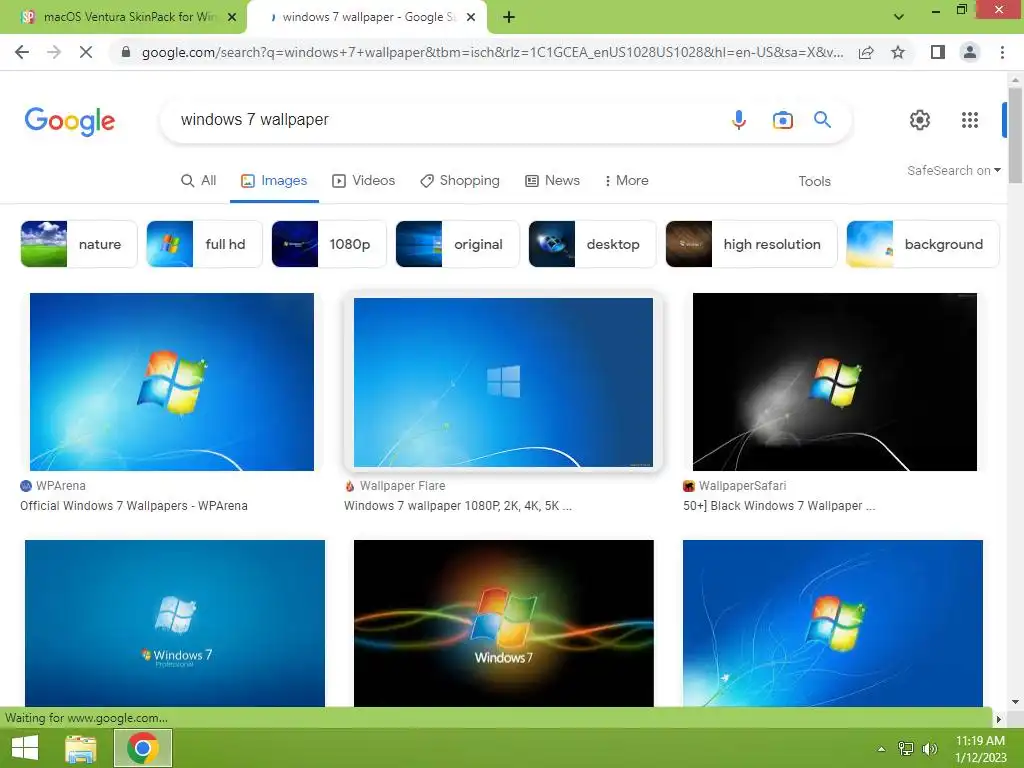Screen dimensions: 1024x768
Task: Bookmark this page with the star
Action: point(898,52)
